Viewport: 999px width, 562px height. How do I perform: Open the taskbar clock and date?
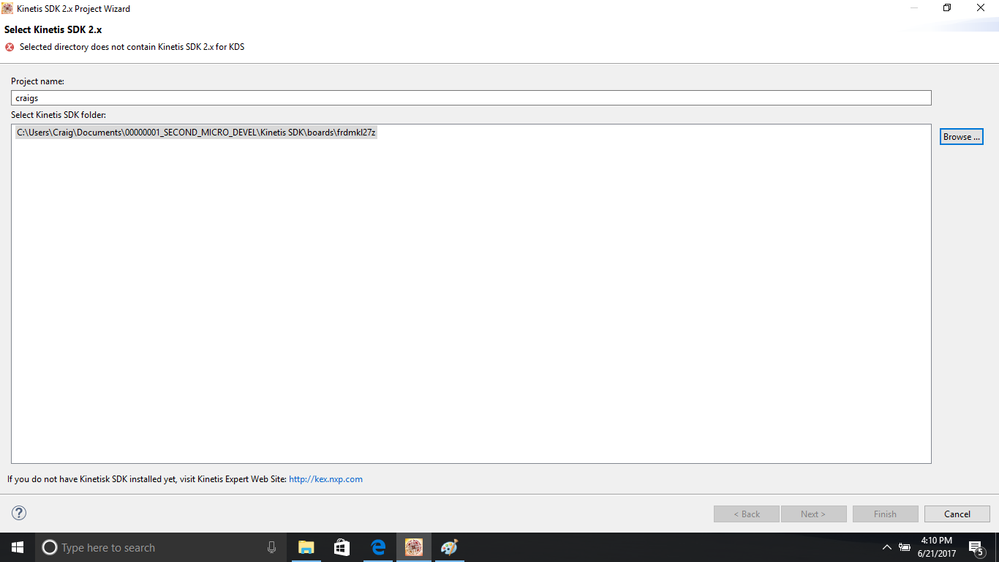click(937, 547)
